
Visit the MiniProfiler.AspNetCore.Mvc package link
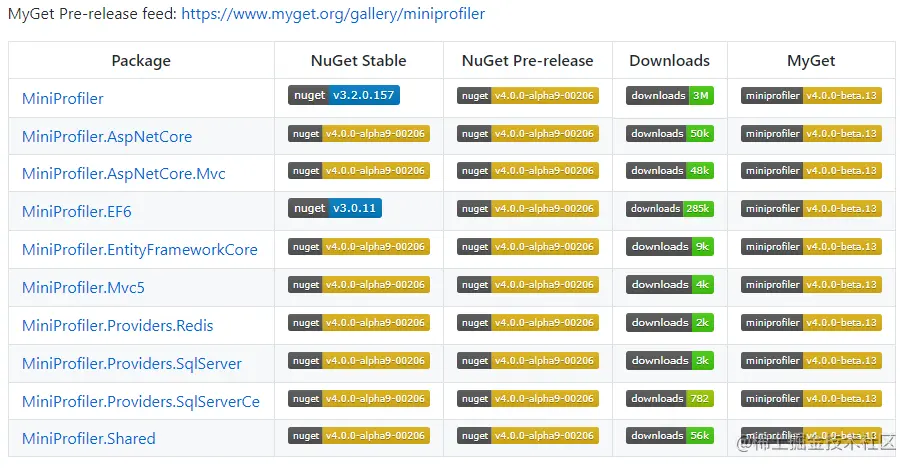coord(124,174)
